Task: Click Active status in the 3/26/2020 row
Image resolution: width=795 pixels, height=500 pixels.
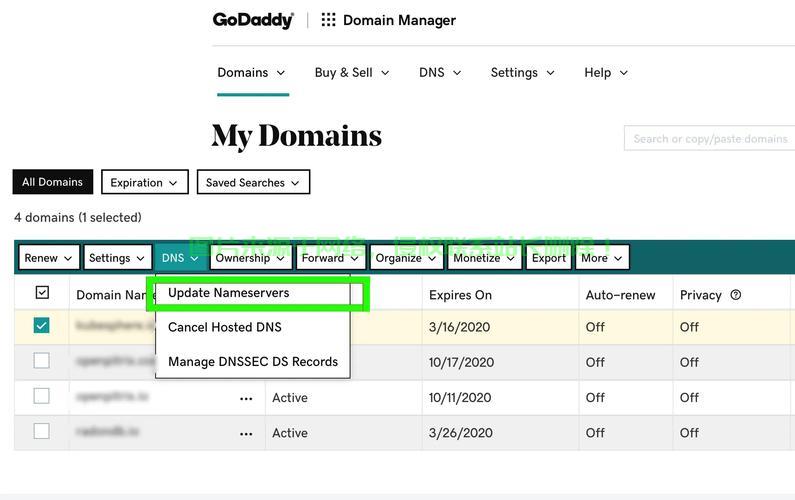Action: (x=290, y=433)
